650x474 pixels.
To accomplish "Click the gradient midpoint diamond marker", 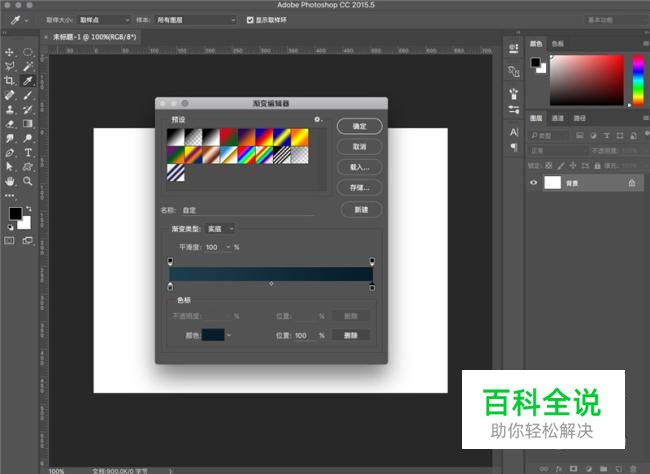I will (271, 284).
